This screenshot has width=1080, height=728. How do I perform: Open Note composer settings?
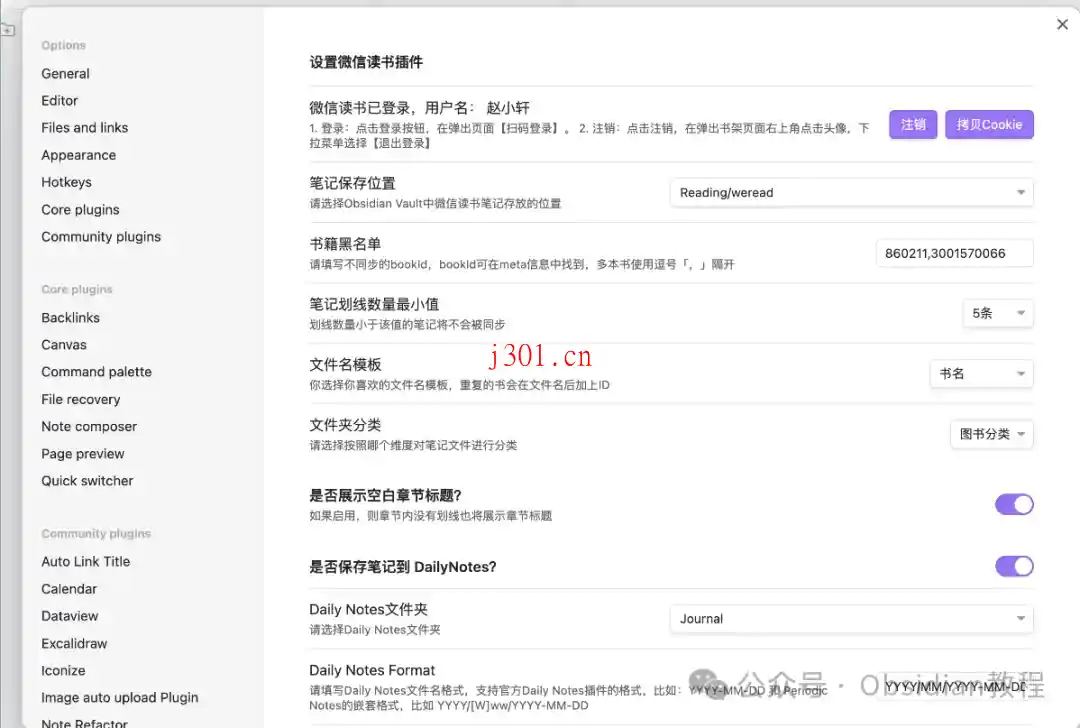tap(89, 426)
